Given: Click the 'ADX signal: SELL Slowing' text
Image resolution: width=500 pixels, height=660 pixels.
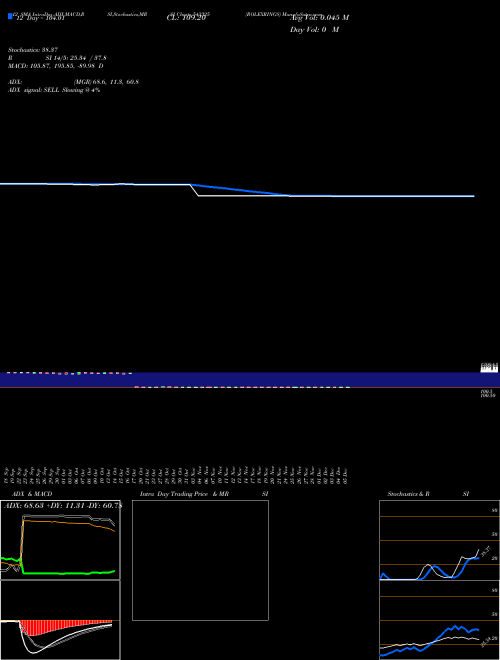Looking at the screenshot, I should [x=54, y=90].
